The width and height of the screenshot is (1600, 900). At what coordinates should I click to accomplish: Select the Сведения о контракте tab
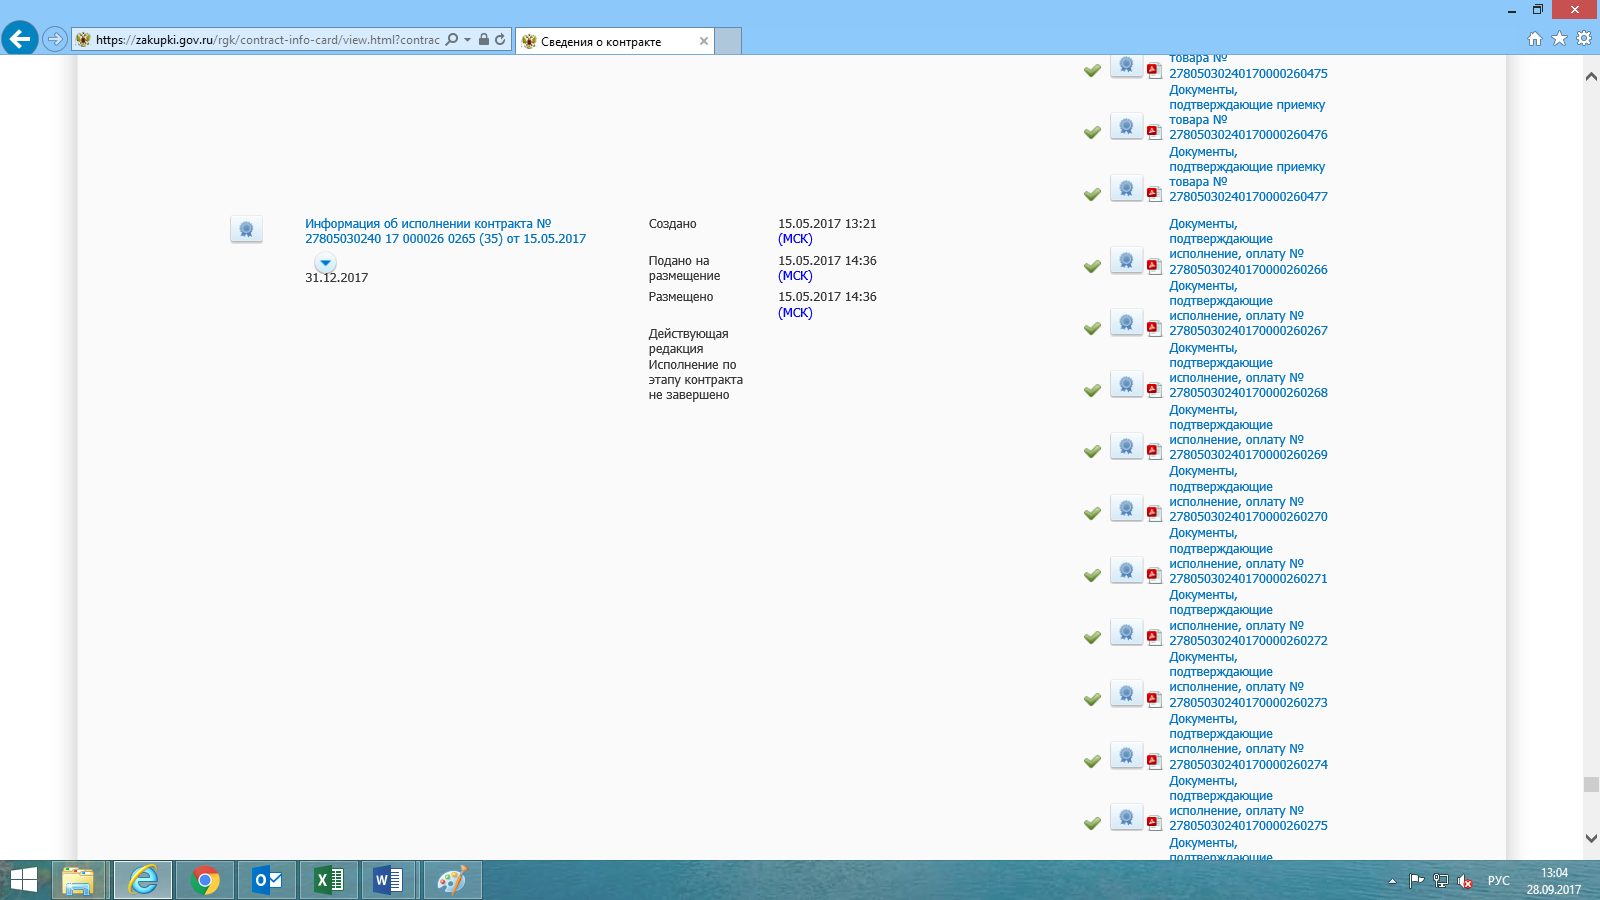614,41
